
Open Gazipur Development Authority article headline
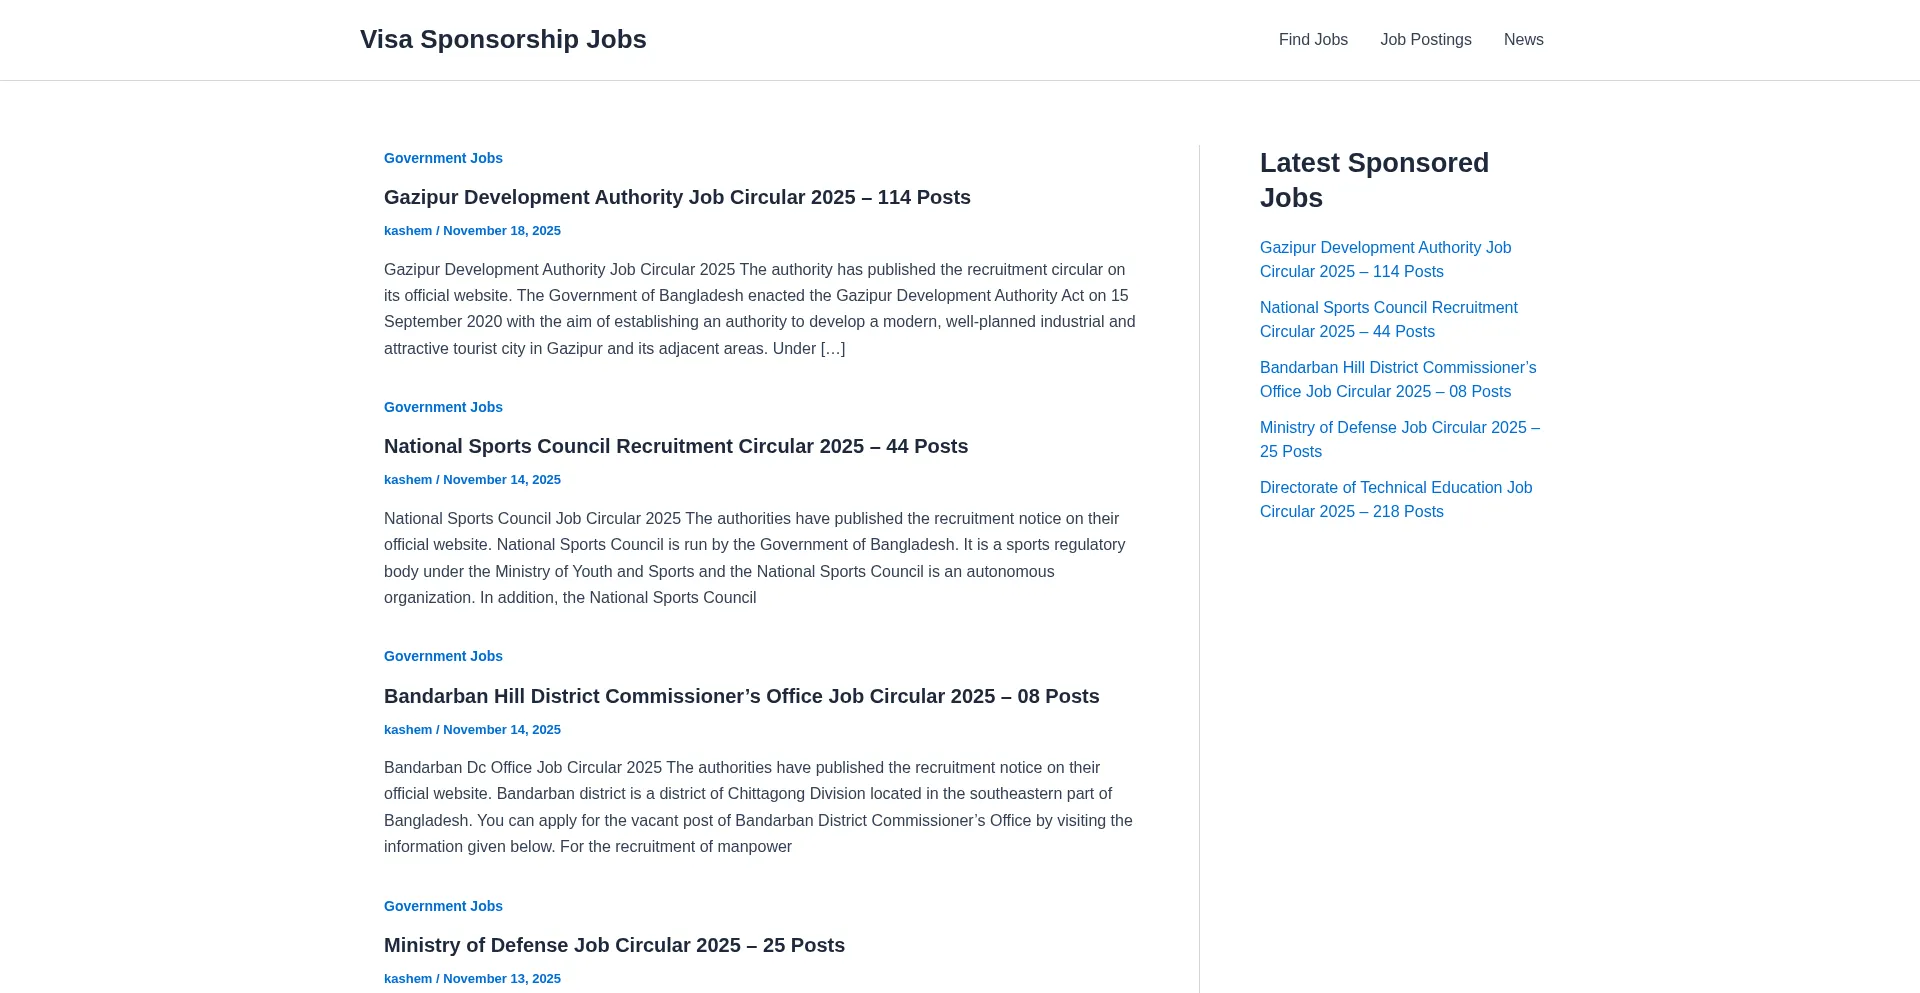(677, 197)
